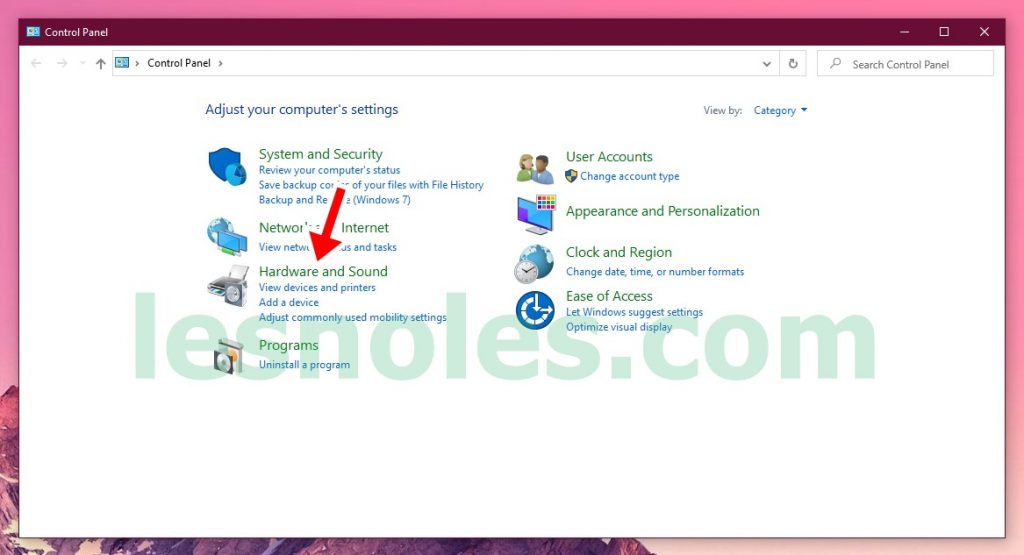The width and height of the screenshot is (1024, 555).
Task: Expand chevron after Control Panel breadcrumb
Action: 220,63
